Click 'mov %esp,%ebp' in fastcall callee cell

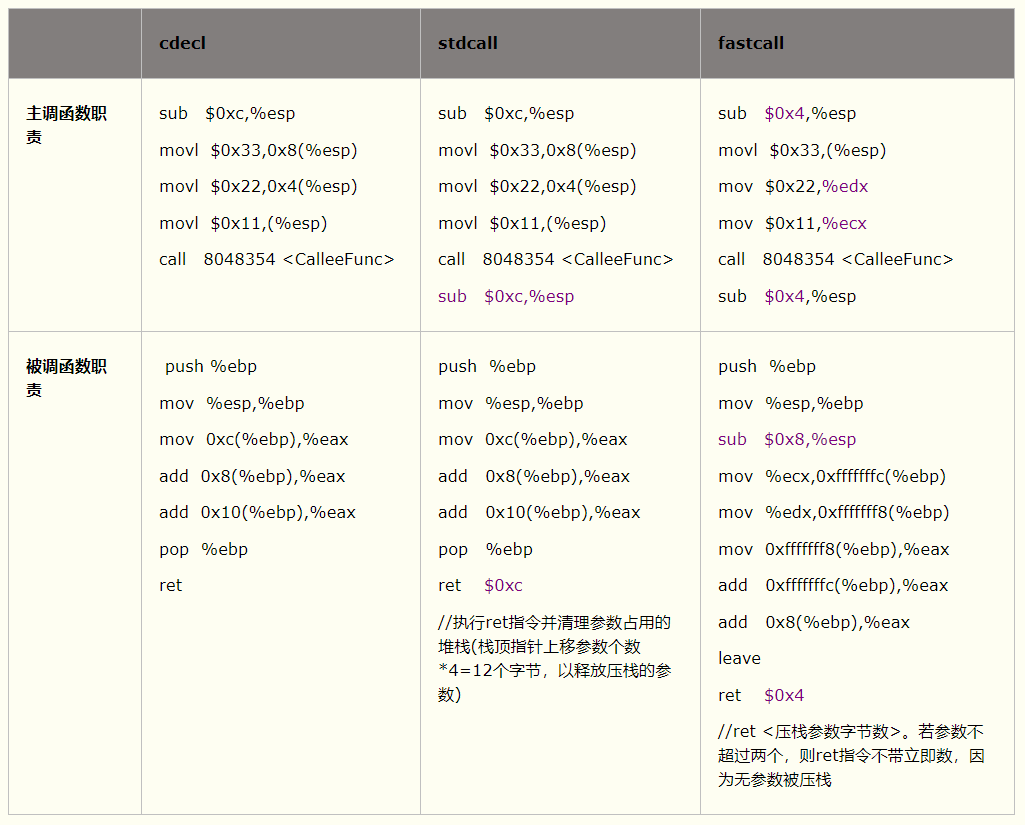(x=790, y=403)
